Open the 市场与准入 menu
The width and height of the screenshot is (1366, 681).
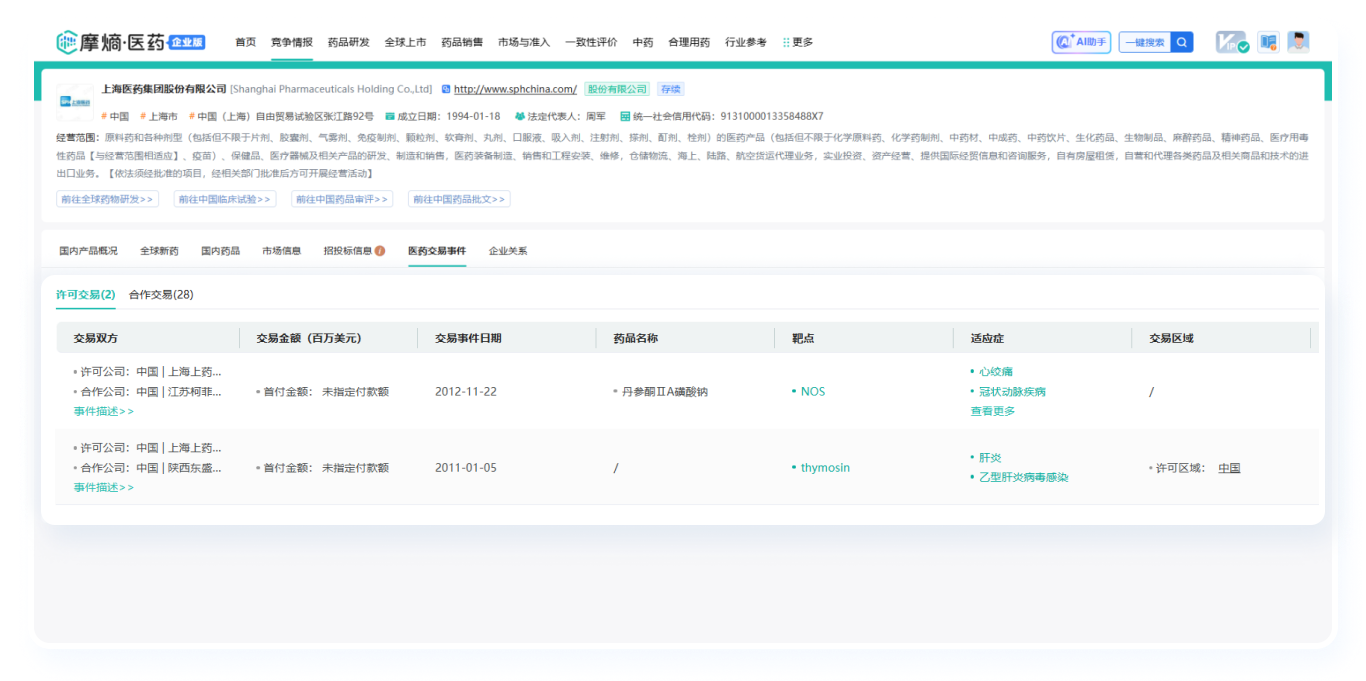[x=524, y=42]
